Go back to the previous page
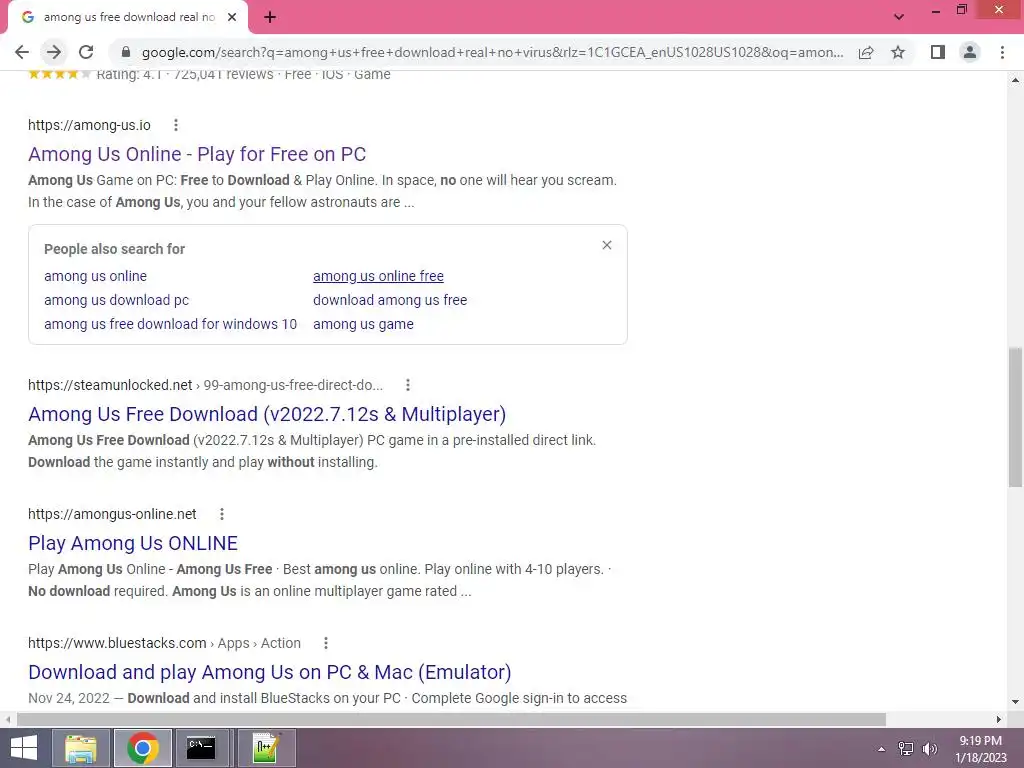The height and width of the screenshot is (768, 1024). point(22,52)
